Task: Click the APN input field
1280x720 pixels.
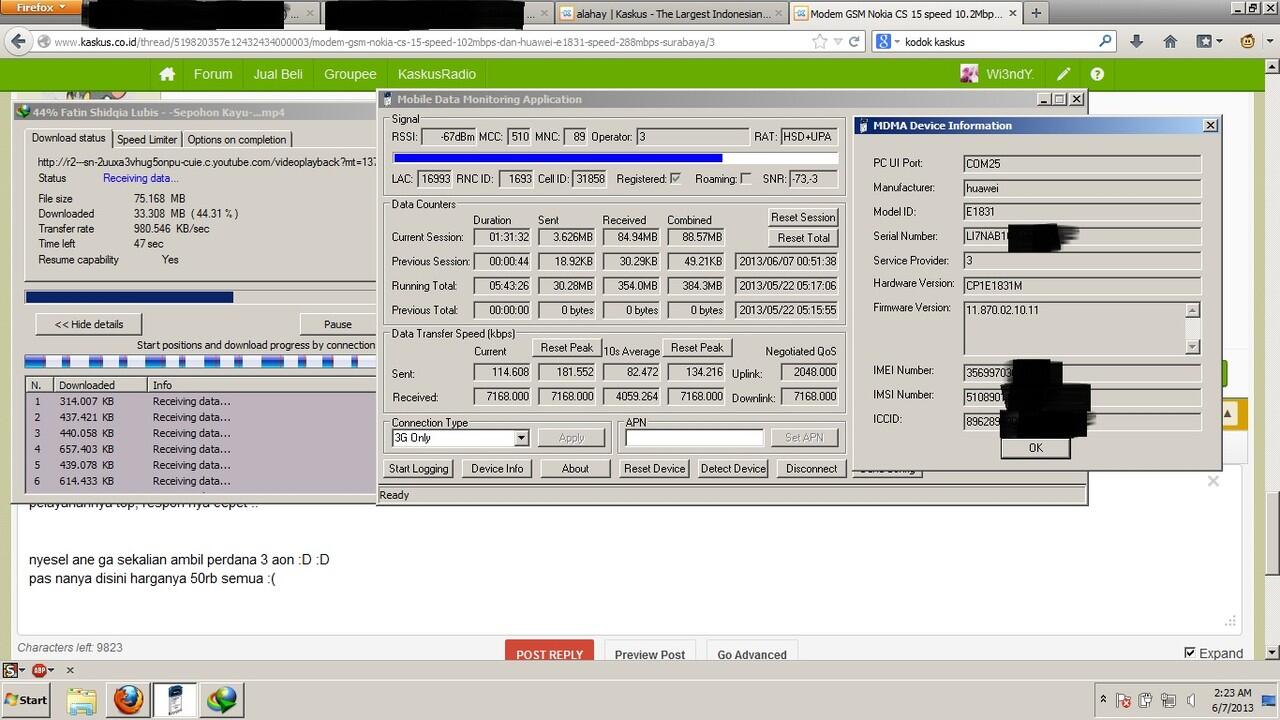Action: [694, 438]
